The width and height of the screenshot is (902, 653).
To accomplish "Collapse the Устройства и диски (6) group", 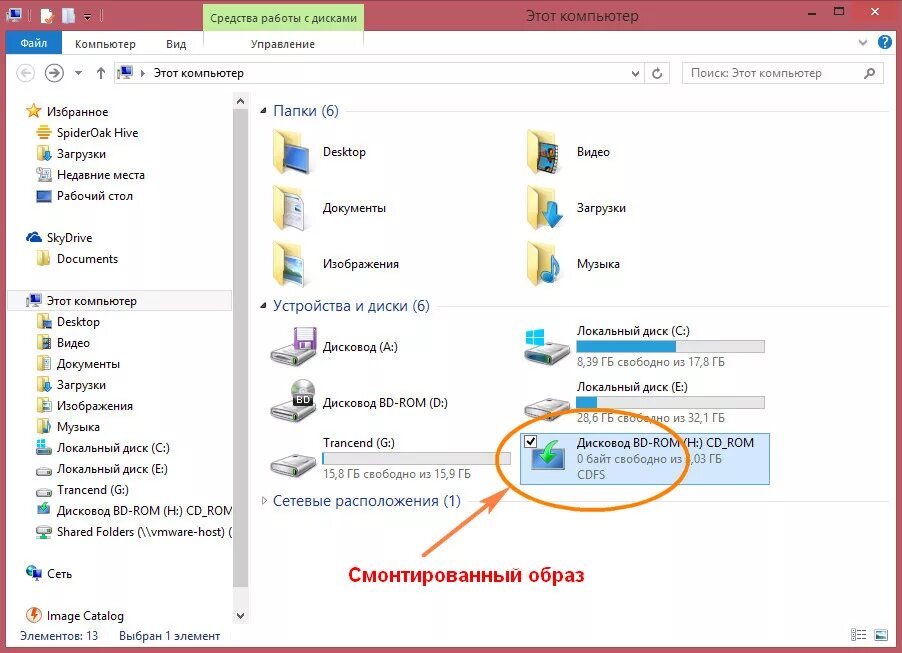I will [263, 306].
